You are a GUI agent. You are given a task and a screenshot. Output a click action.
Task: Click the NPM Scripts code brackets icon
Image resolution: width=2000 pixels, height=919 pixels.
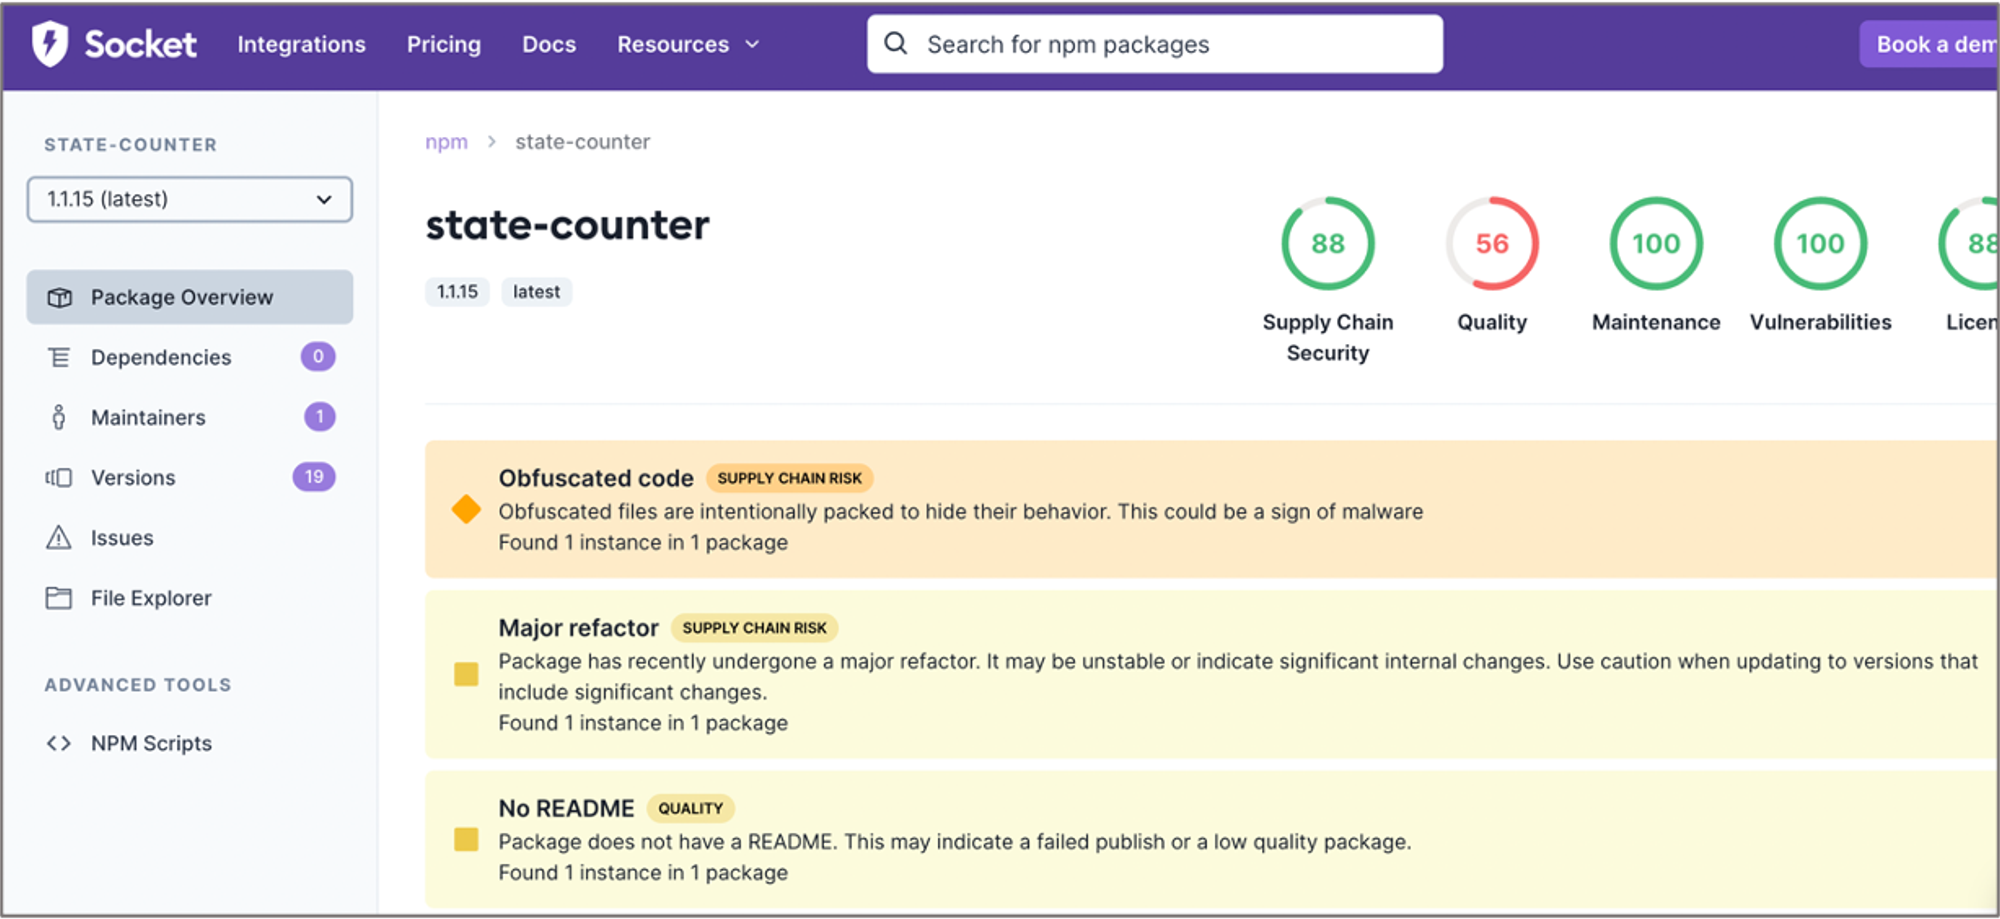click(59, 743)
